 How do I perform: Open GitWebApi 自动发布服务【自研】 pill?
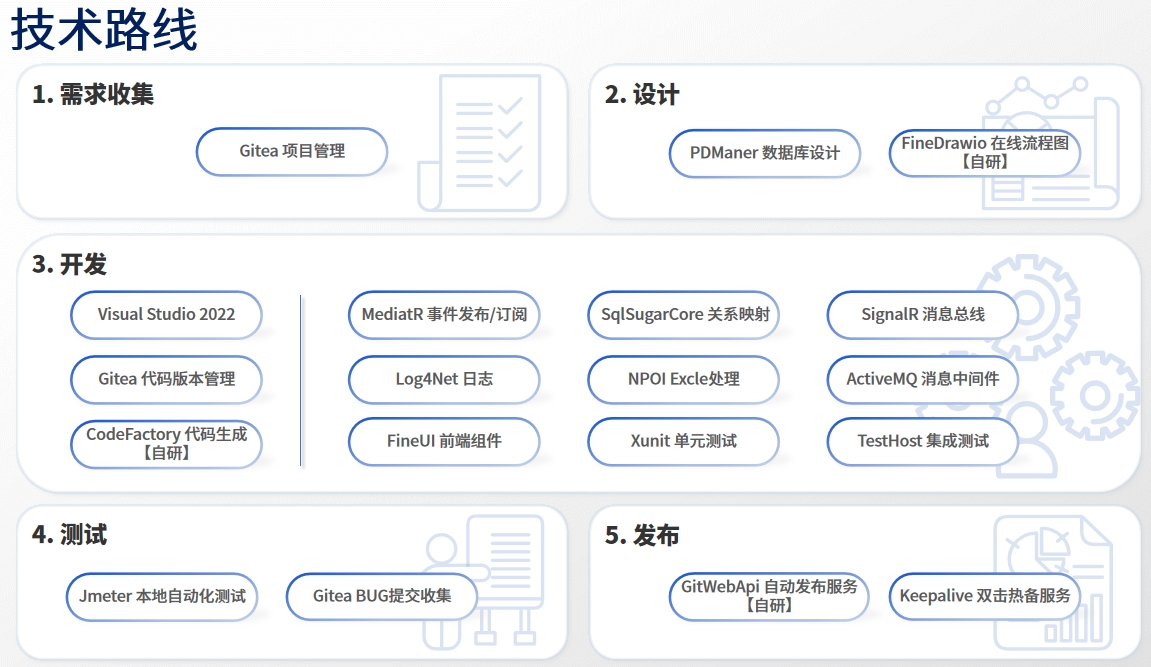pyautogui.click(x=769, y=597)
